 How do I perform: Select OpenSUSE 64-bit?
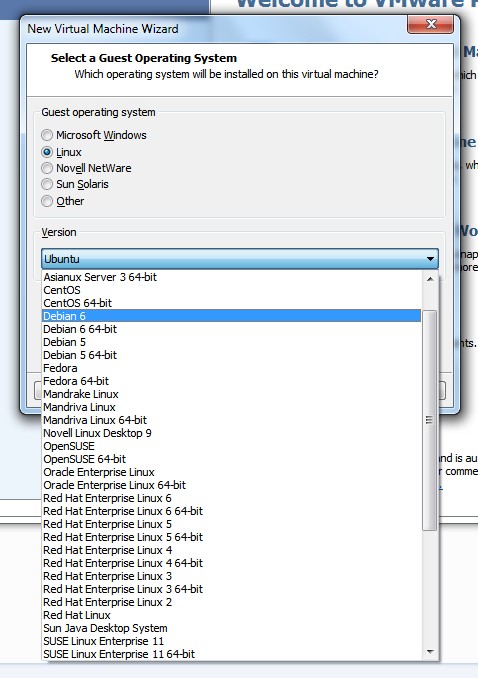coord(231,459)
